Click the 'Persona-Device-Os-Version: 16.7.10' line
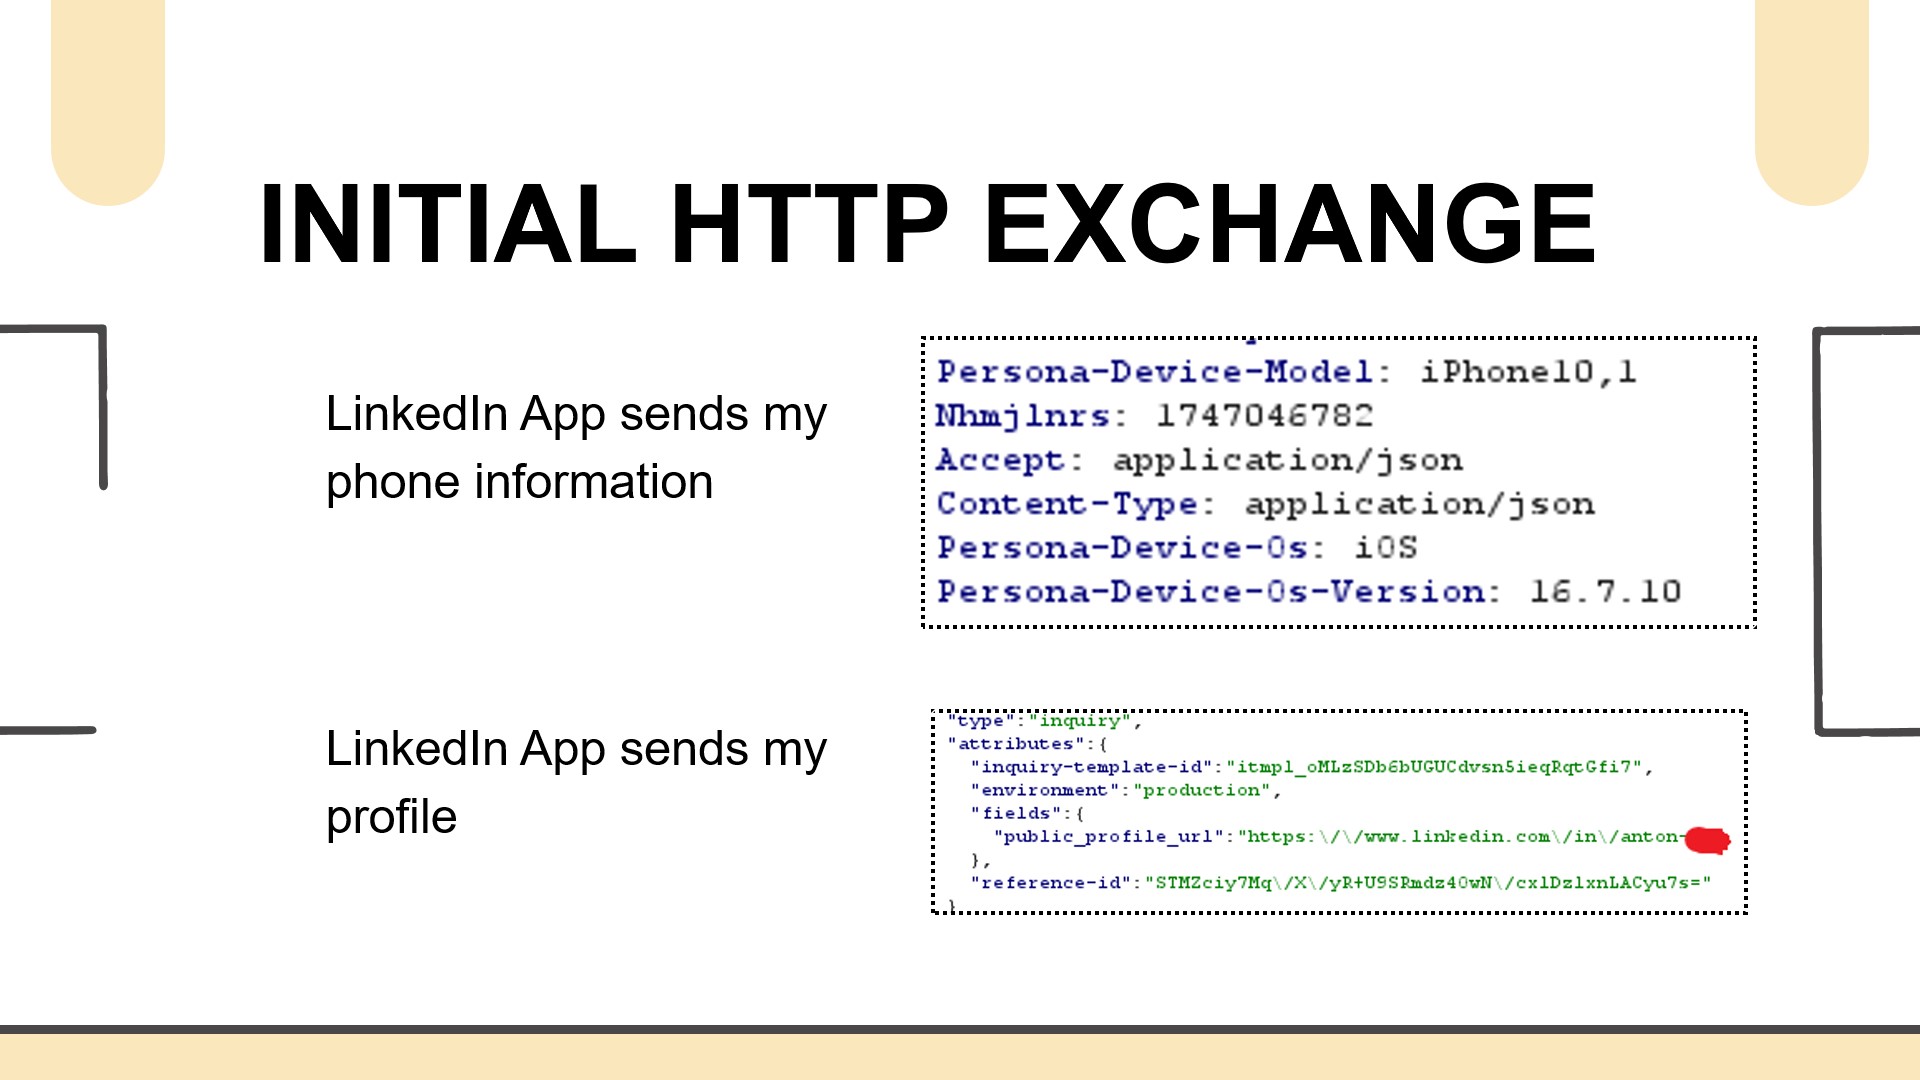1920x1080 pixels. (1309, 592)
